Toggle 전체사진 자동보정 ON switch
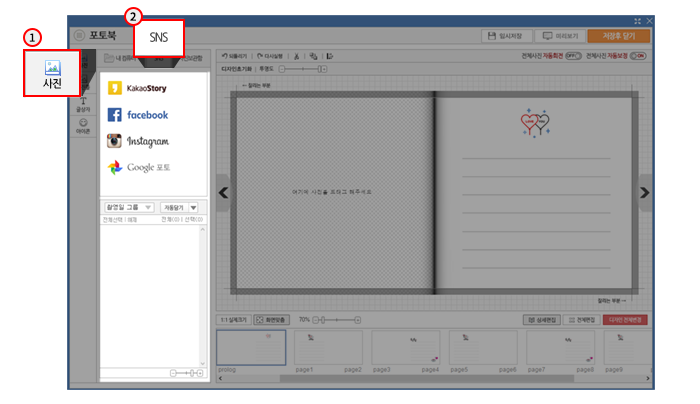700x404 pixels. [638, 56]
